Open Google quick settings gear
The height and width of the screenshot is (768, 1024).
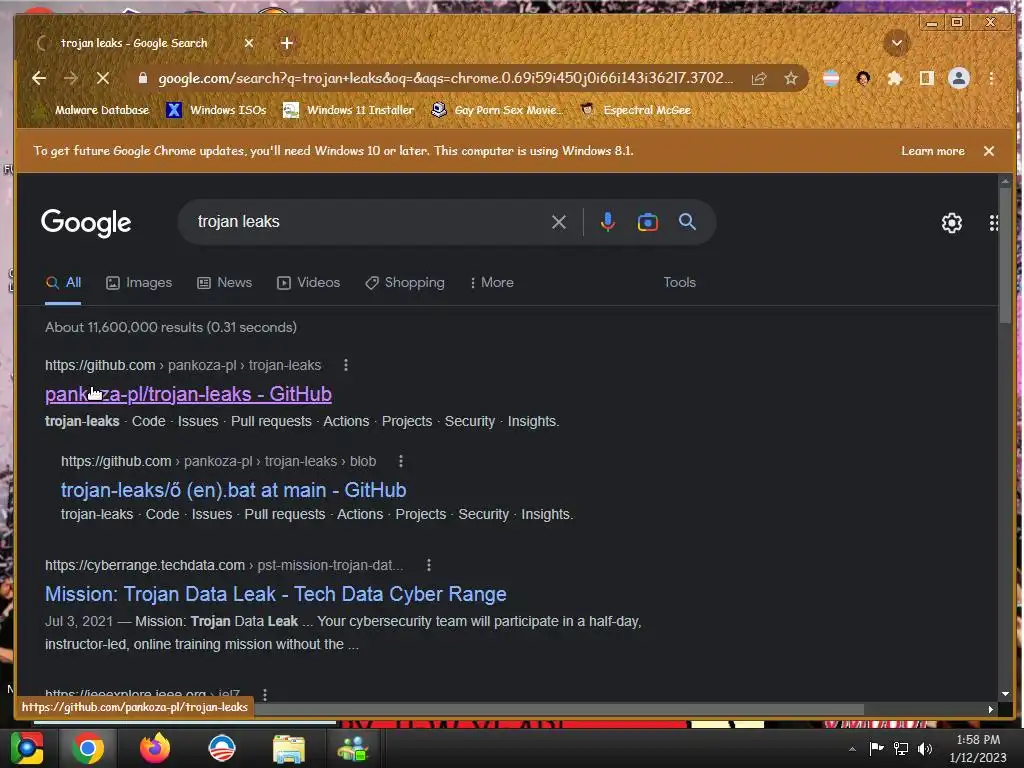[952, 223]
